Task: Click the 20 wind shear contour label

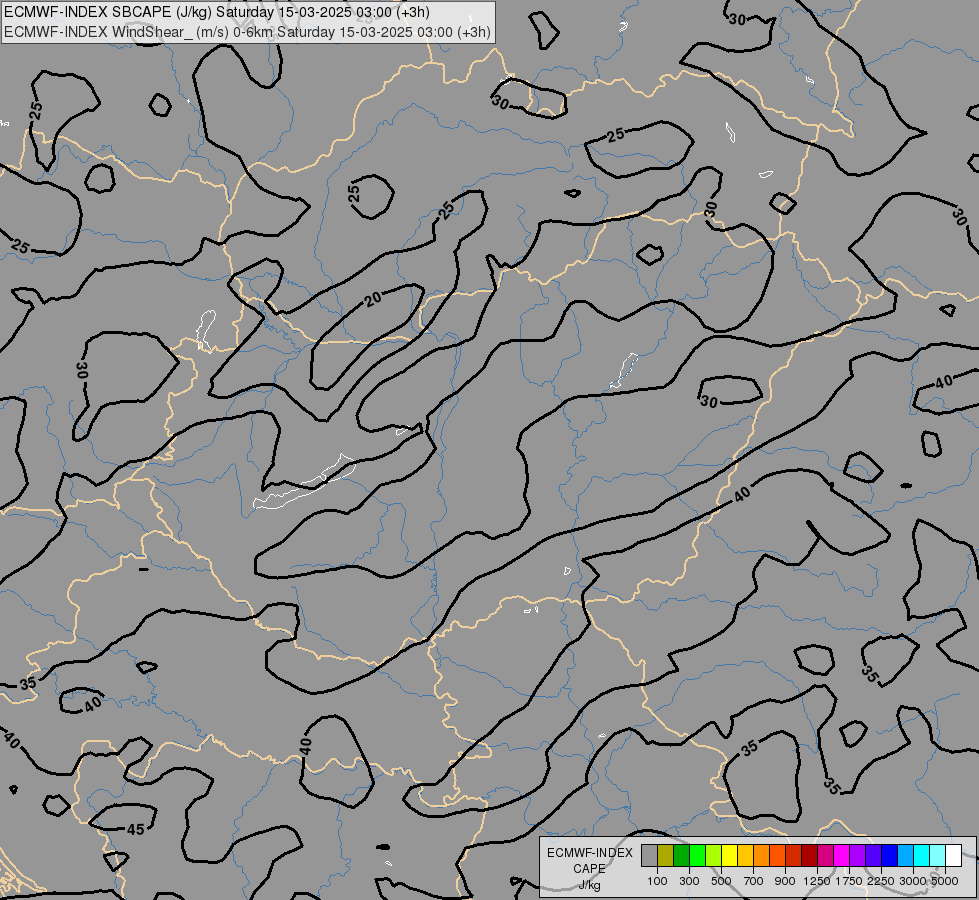Action: click(x=373, y=299)
